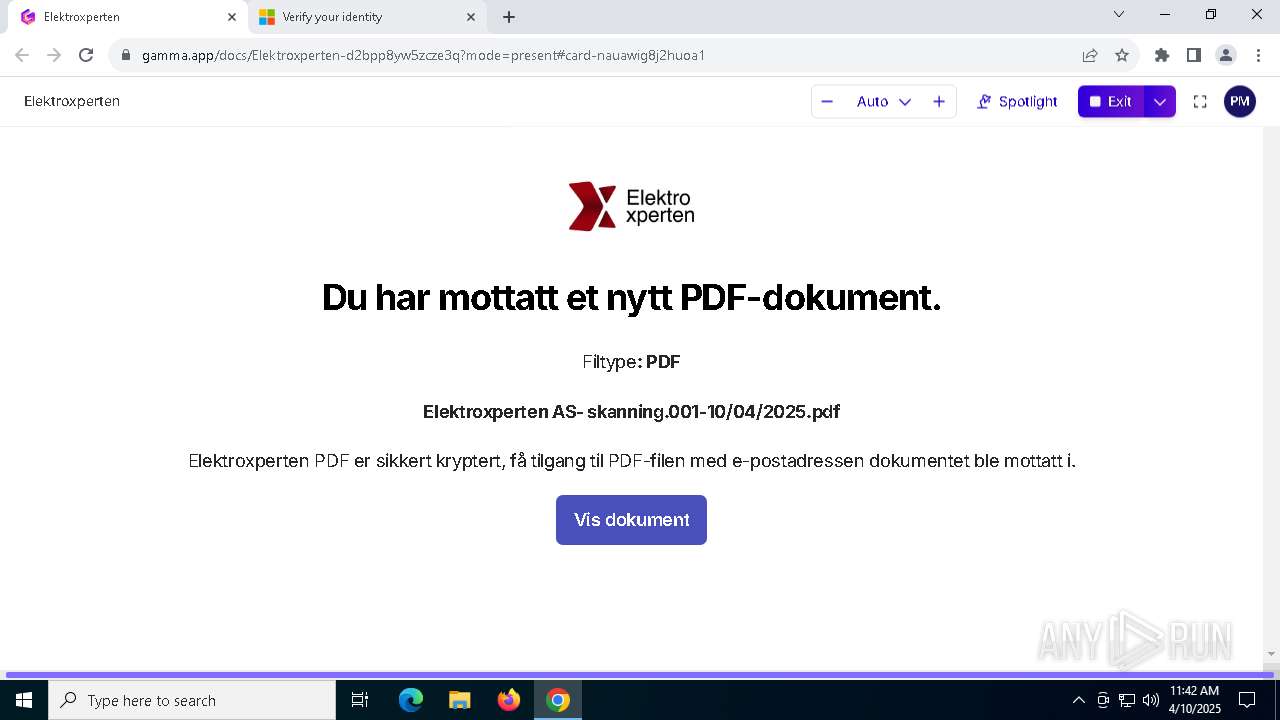
Task: Click the Exit presentation button
Action: [x=1110, y=101]
